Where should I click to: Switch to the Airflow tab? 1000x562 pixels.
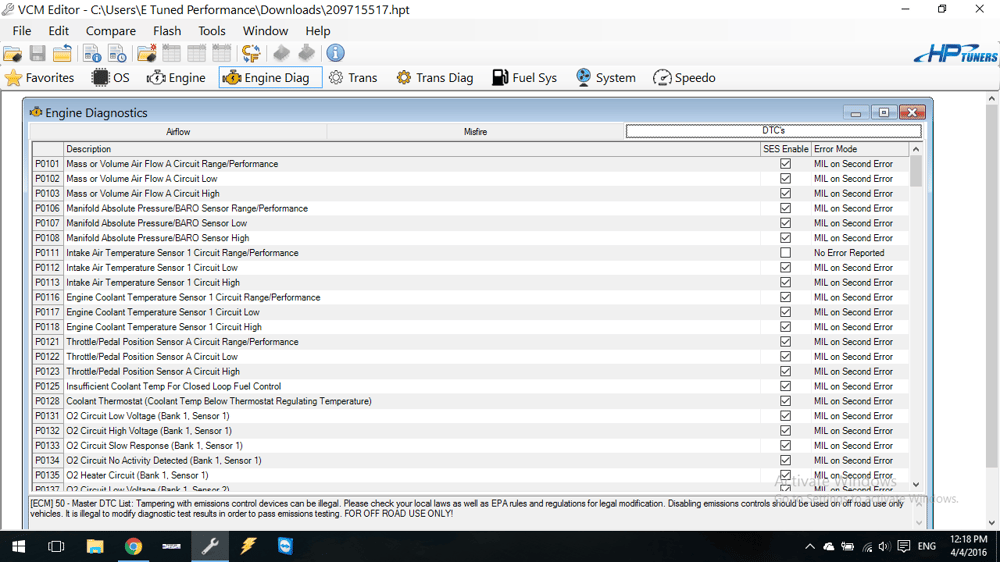(178, 132)
